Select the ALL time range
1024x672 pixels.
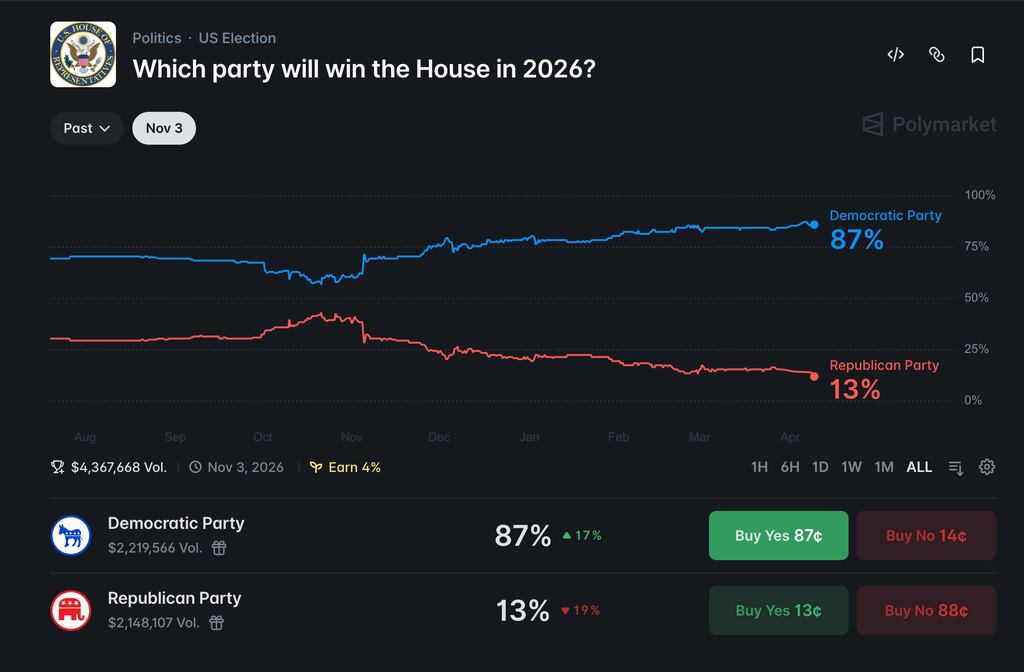pyautogui.click(x=919, y=467)
